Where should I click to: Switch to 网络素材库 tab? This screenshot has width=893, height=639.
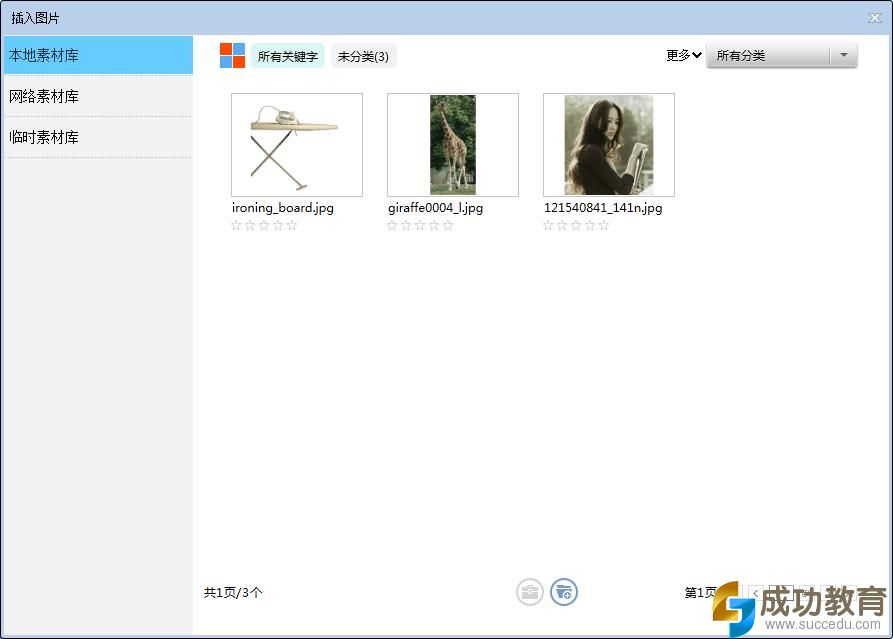click(98, 97)
